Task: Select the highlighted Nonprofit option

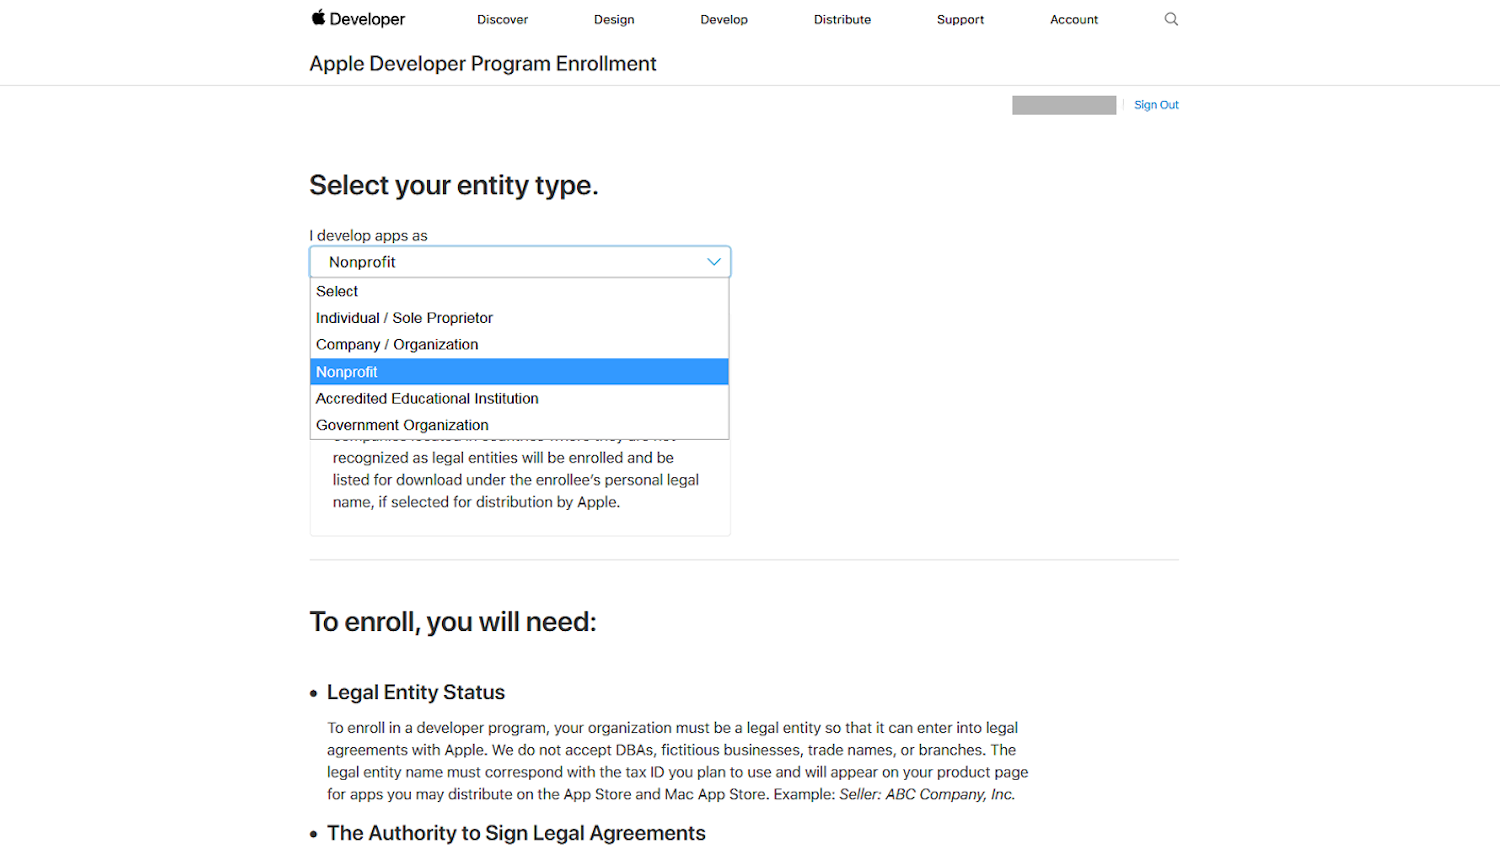Action: pos(520,371)
